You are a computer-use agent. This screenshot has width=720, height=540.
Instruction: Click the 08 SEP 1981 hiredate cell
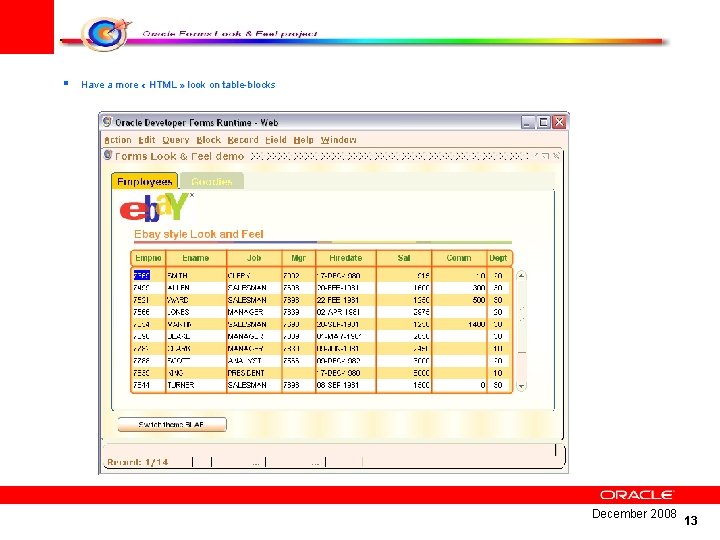[x=346, y=385]
